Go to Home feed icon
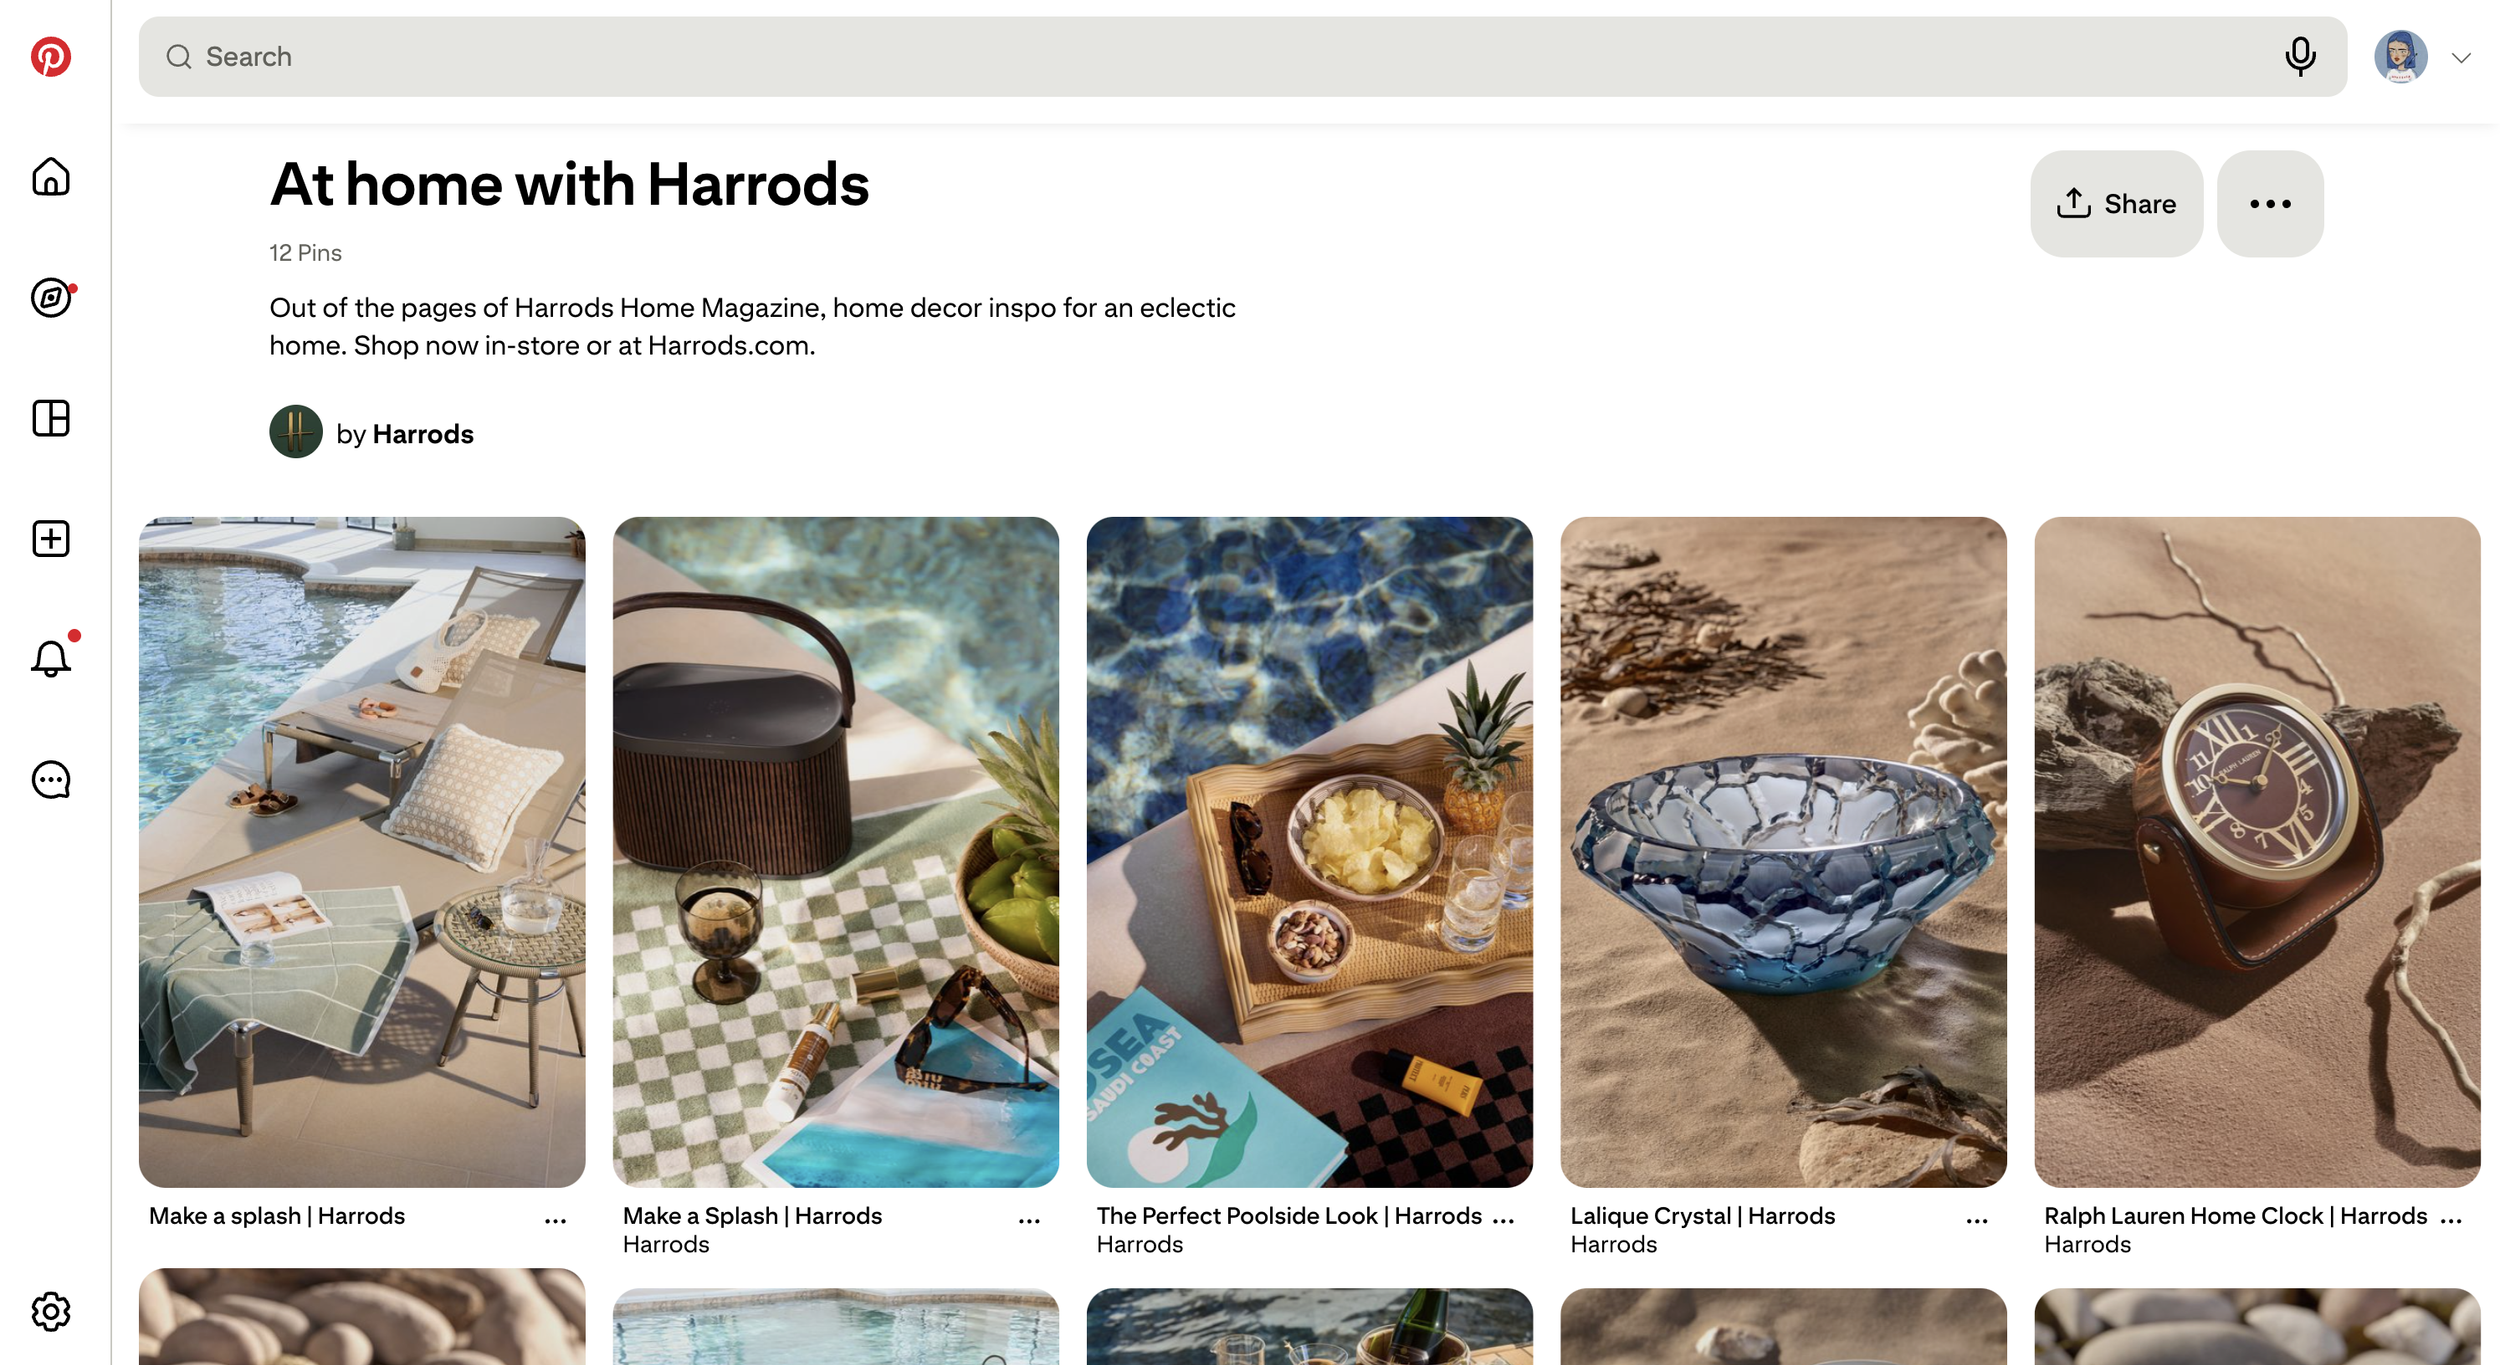 click(x=51, y=177)
